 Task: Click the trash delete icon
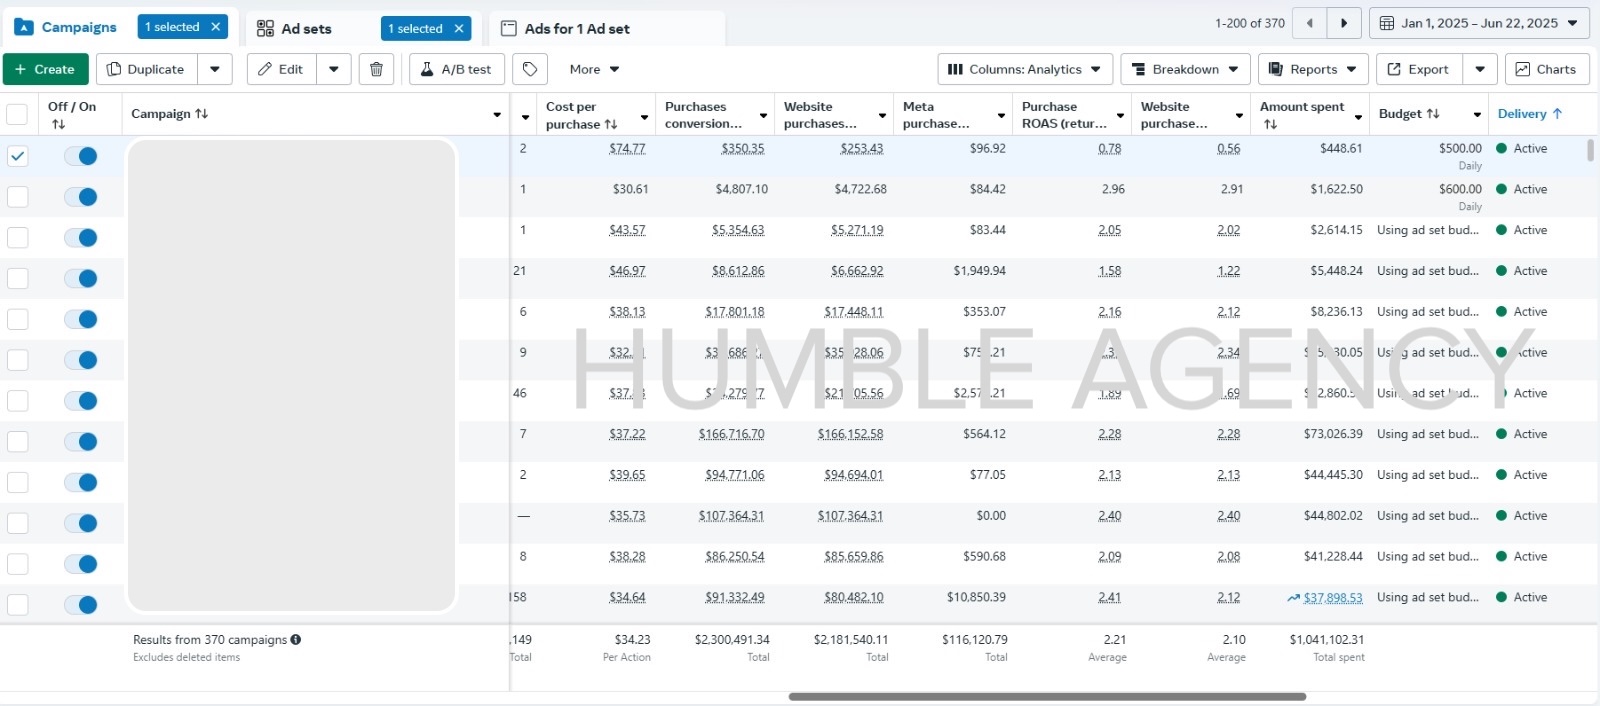coord(376,69)
